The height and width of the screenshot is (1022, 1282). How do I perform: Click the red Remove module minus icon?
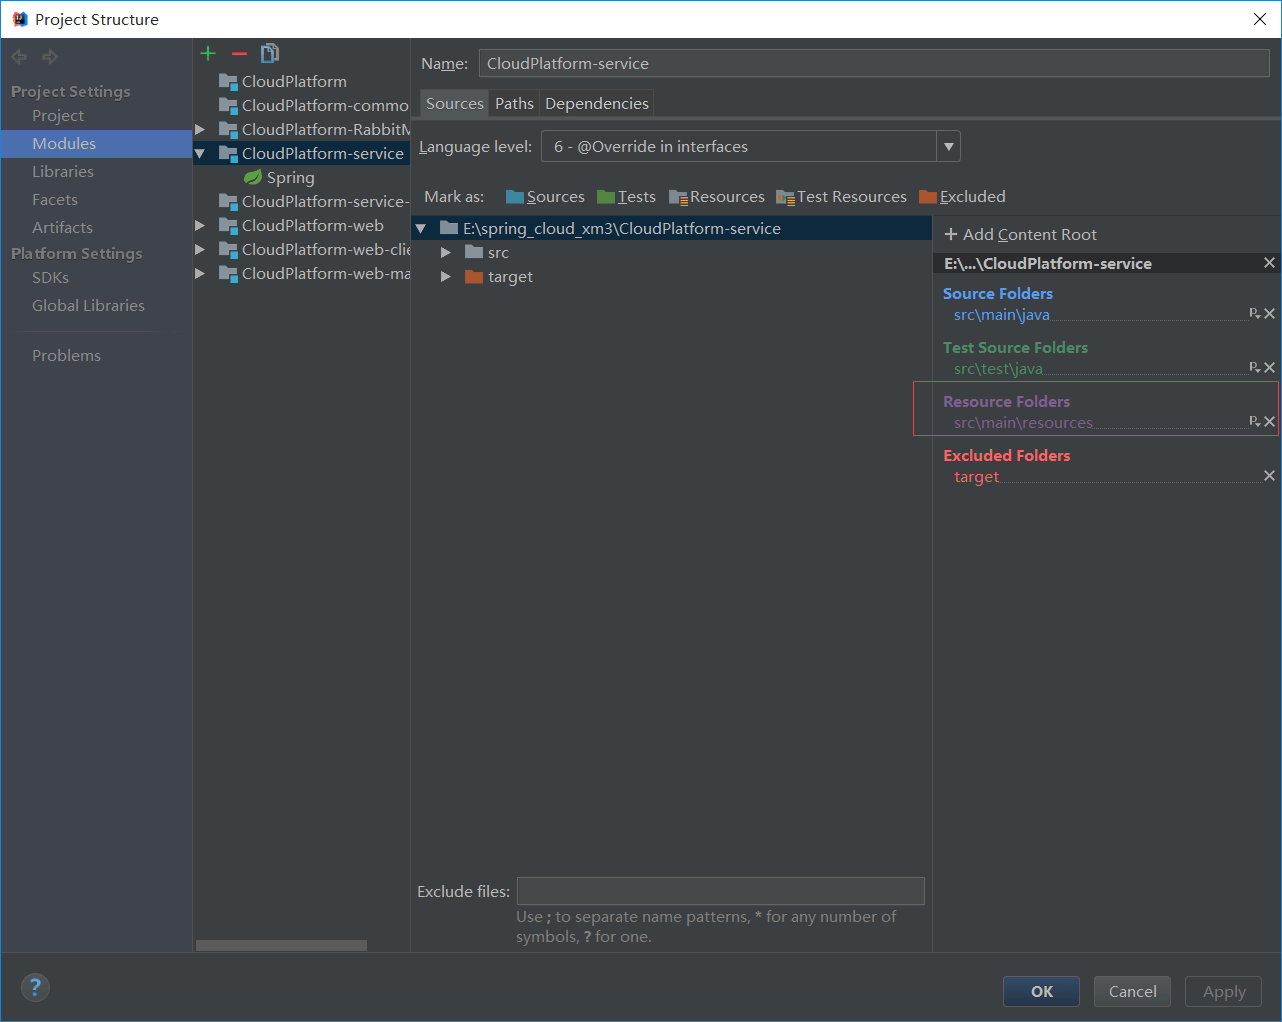tap(239, 53)
